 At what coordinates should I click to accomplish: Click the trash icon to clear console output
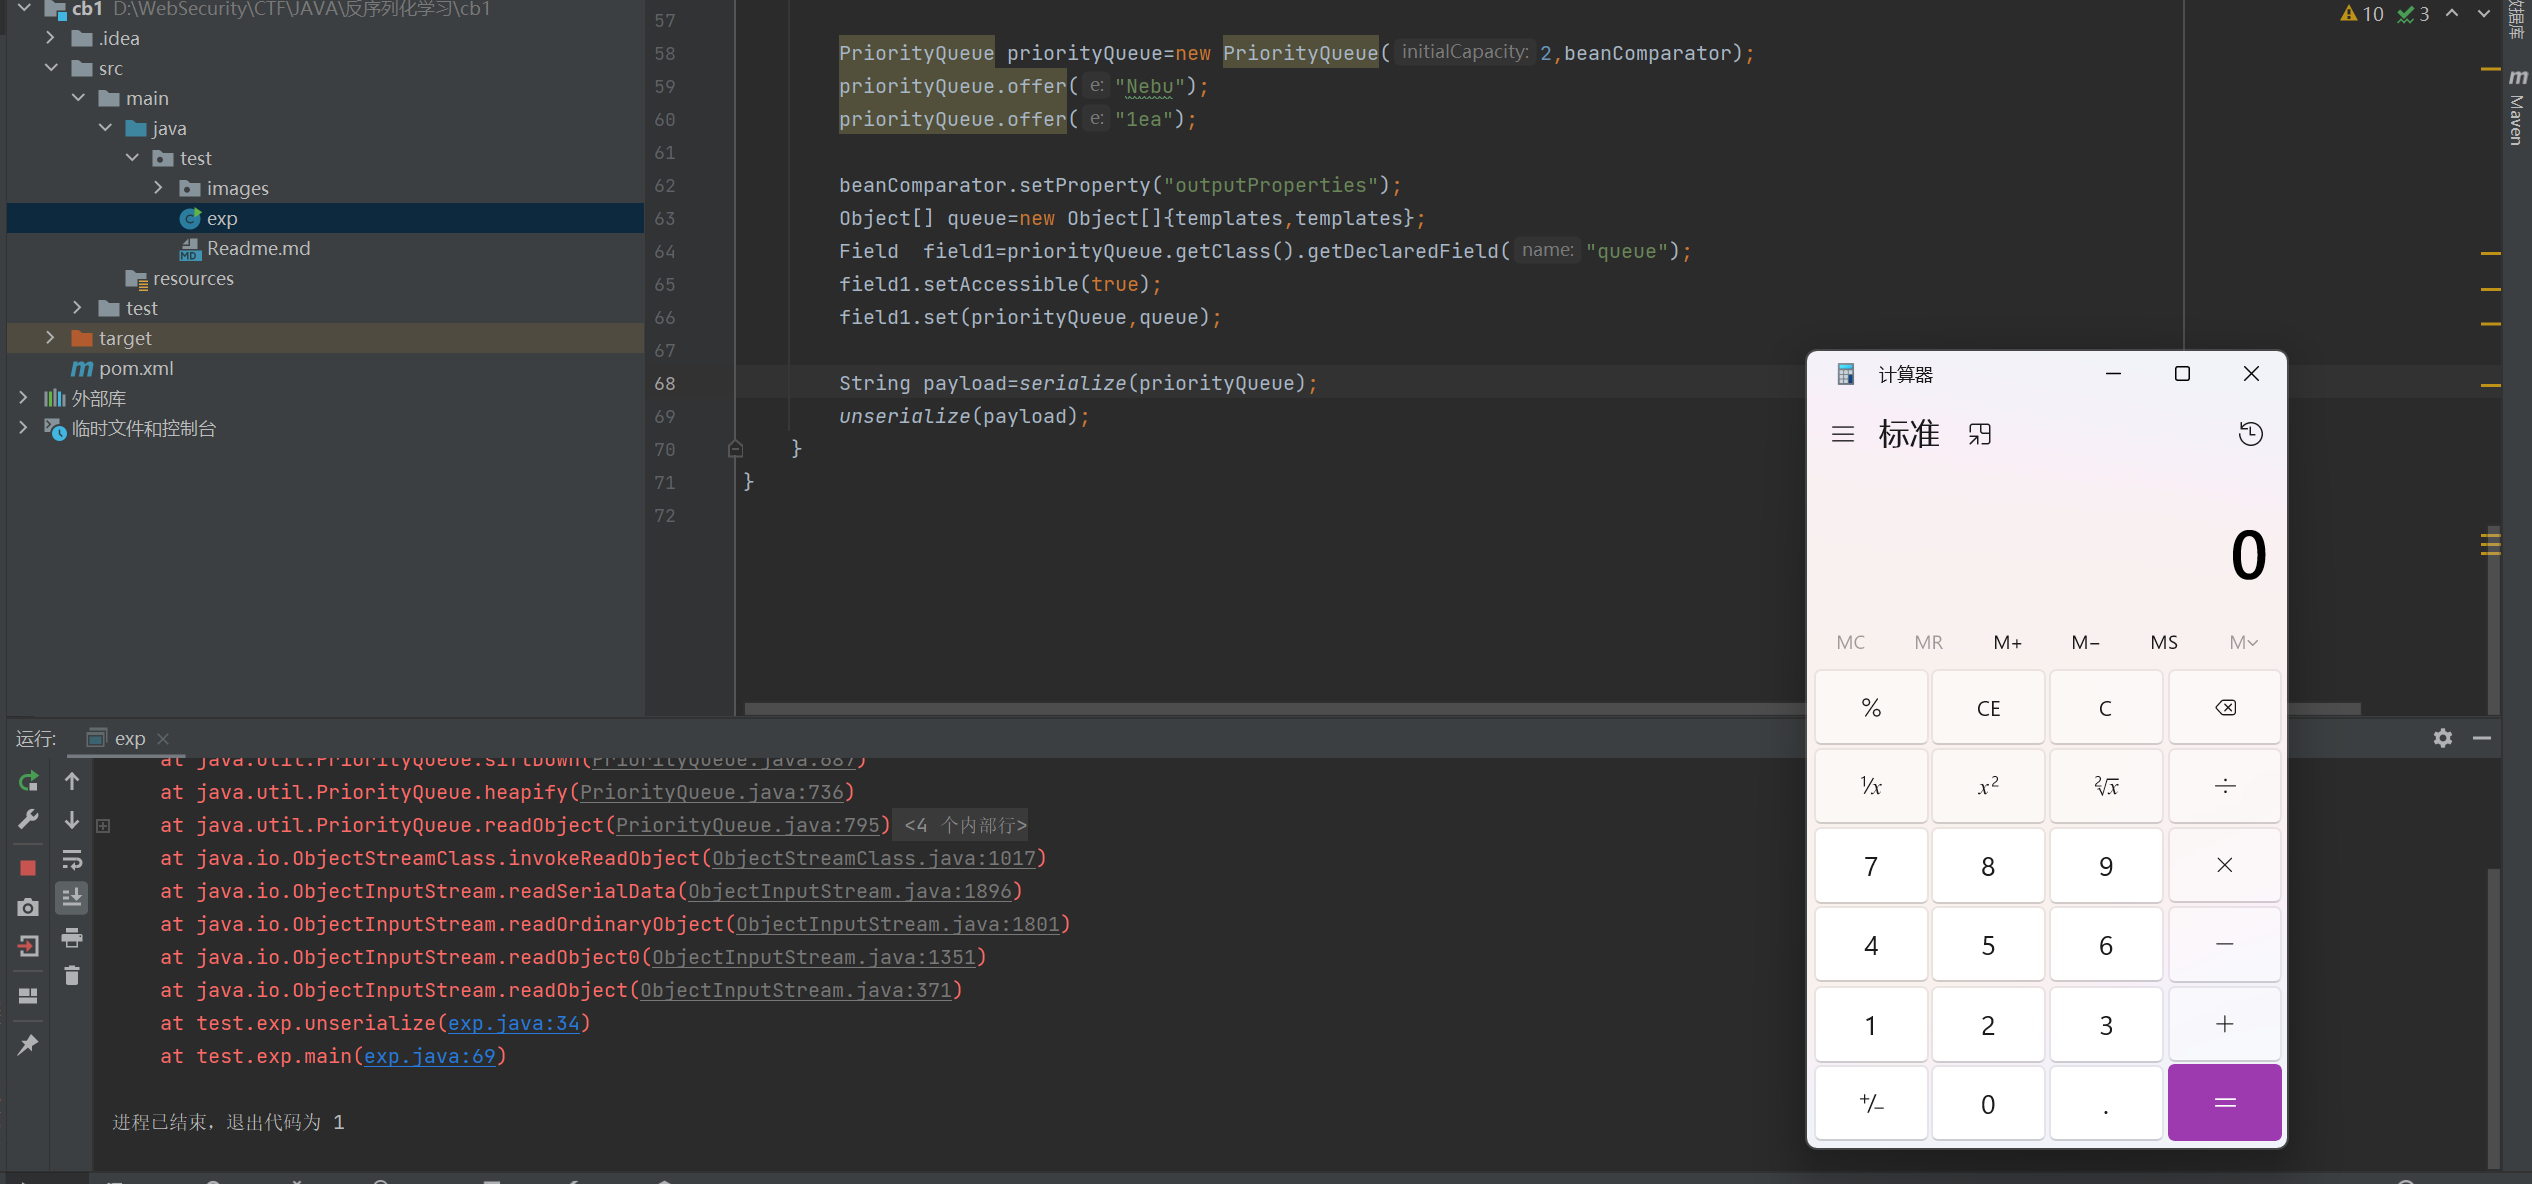(72, 975)
